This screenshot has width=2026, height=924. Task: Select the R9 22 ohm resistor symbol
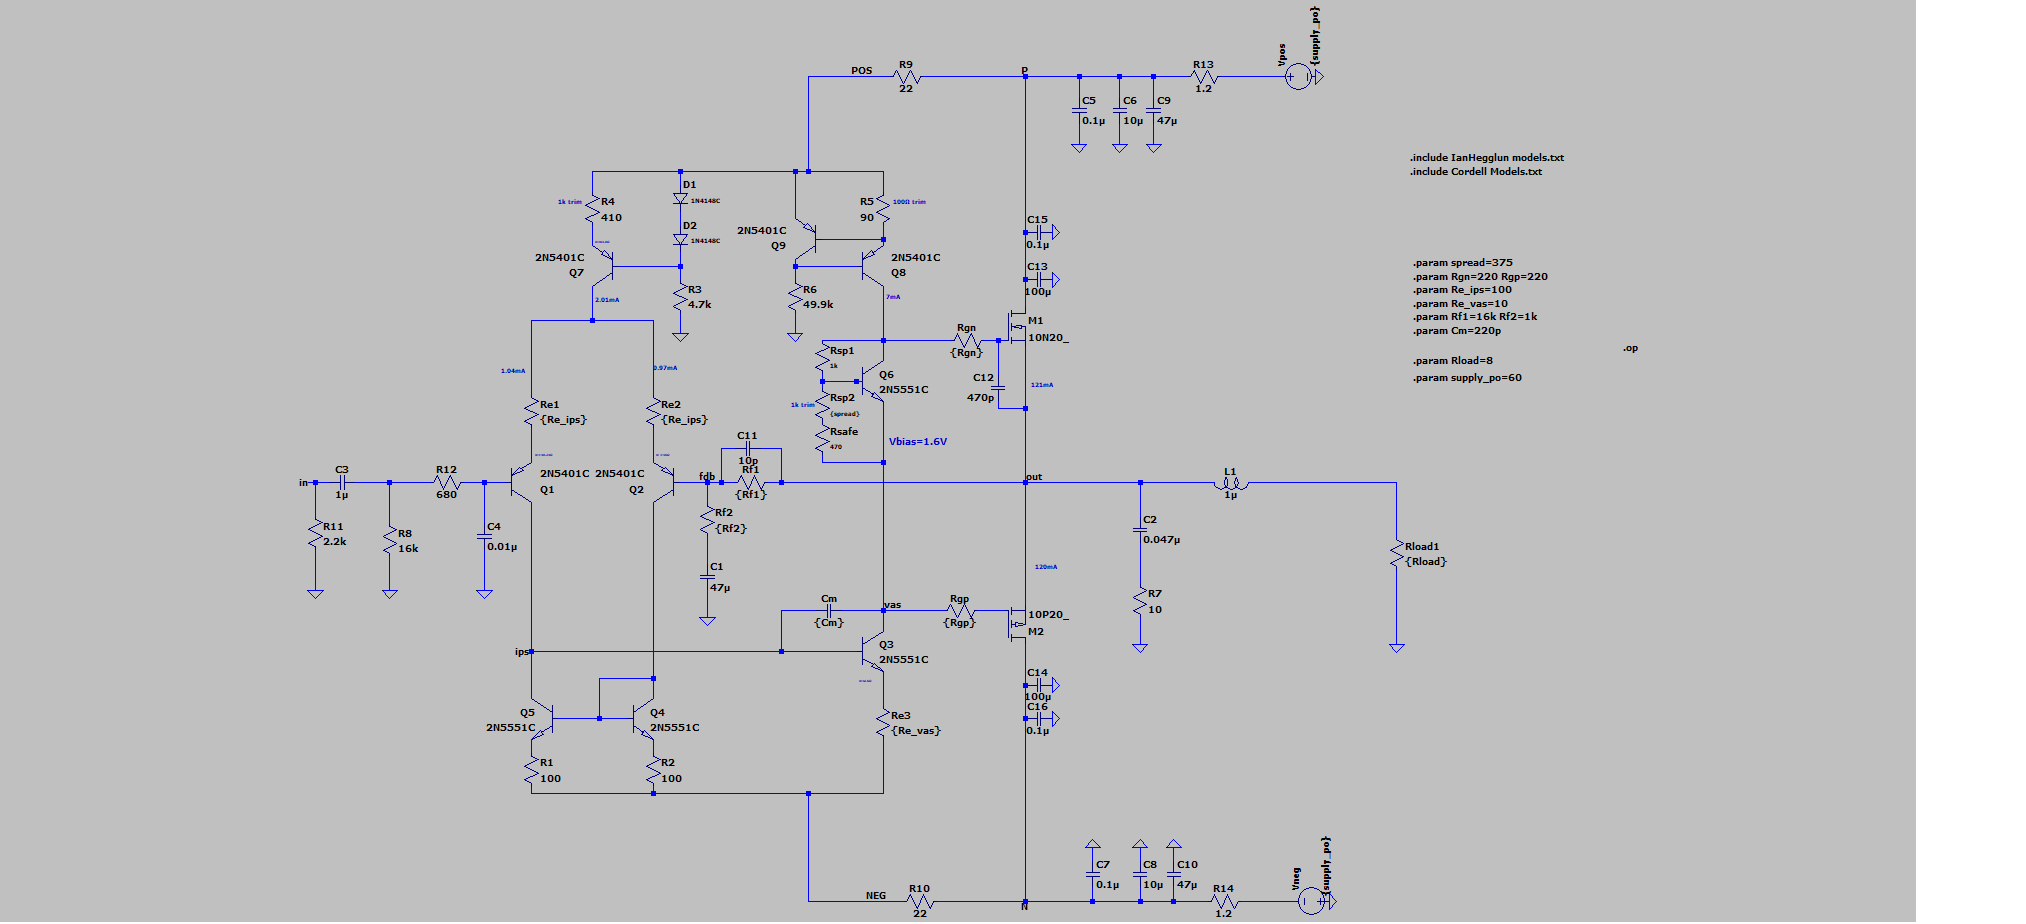coord(906,76)
